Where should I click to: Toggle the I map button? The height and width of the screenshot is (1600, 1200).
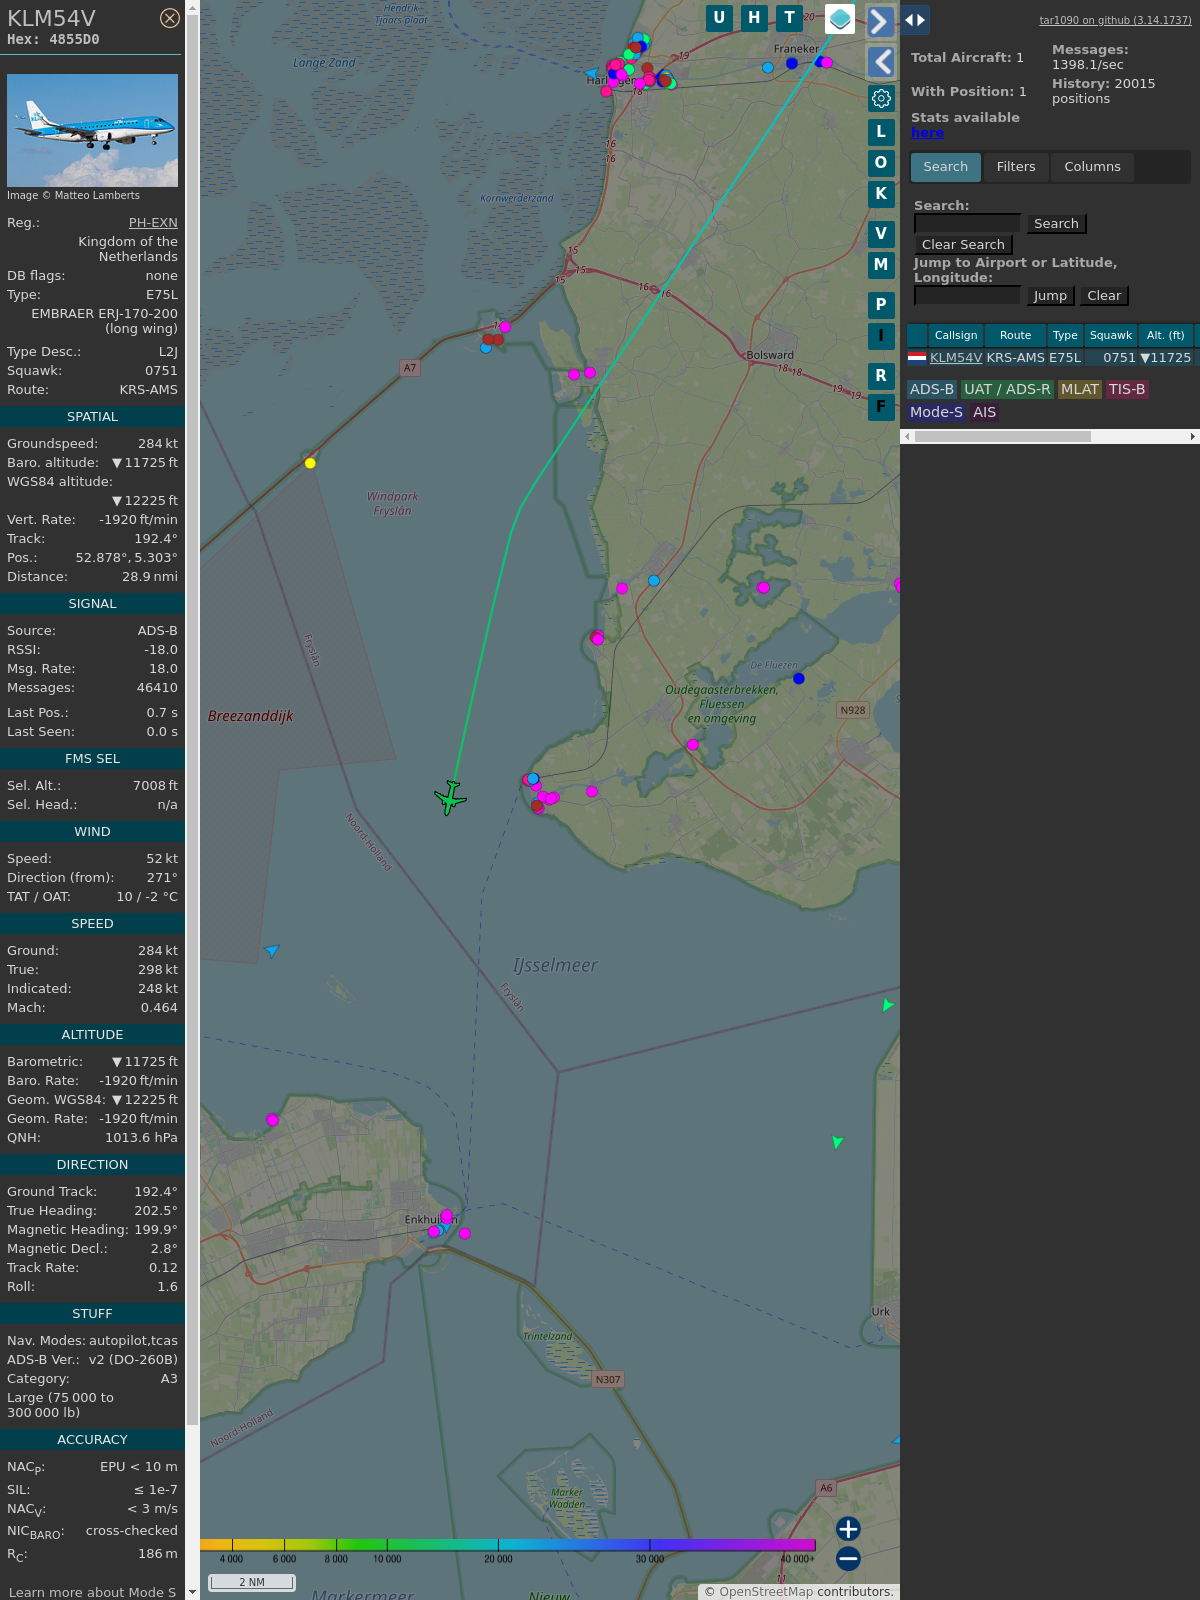click(881, 336)
